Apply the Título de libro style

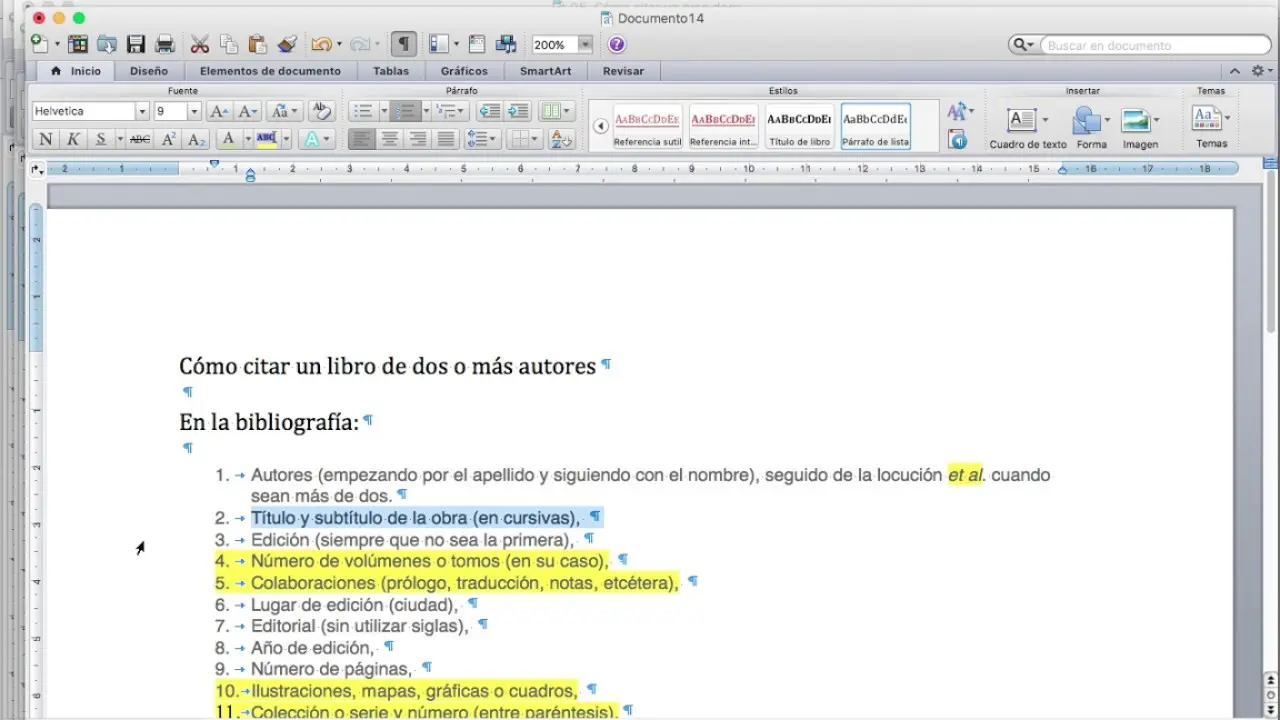point(800,126)
